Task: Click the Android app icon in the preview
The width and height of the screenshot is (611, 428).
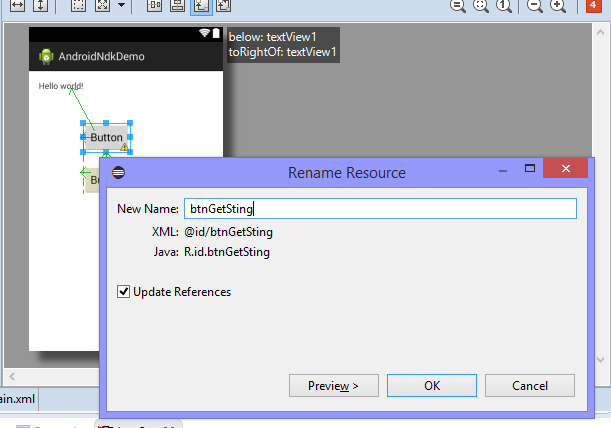Action: pyautogui.click(x=46, y=56)
